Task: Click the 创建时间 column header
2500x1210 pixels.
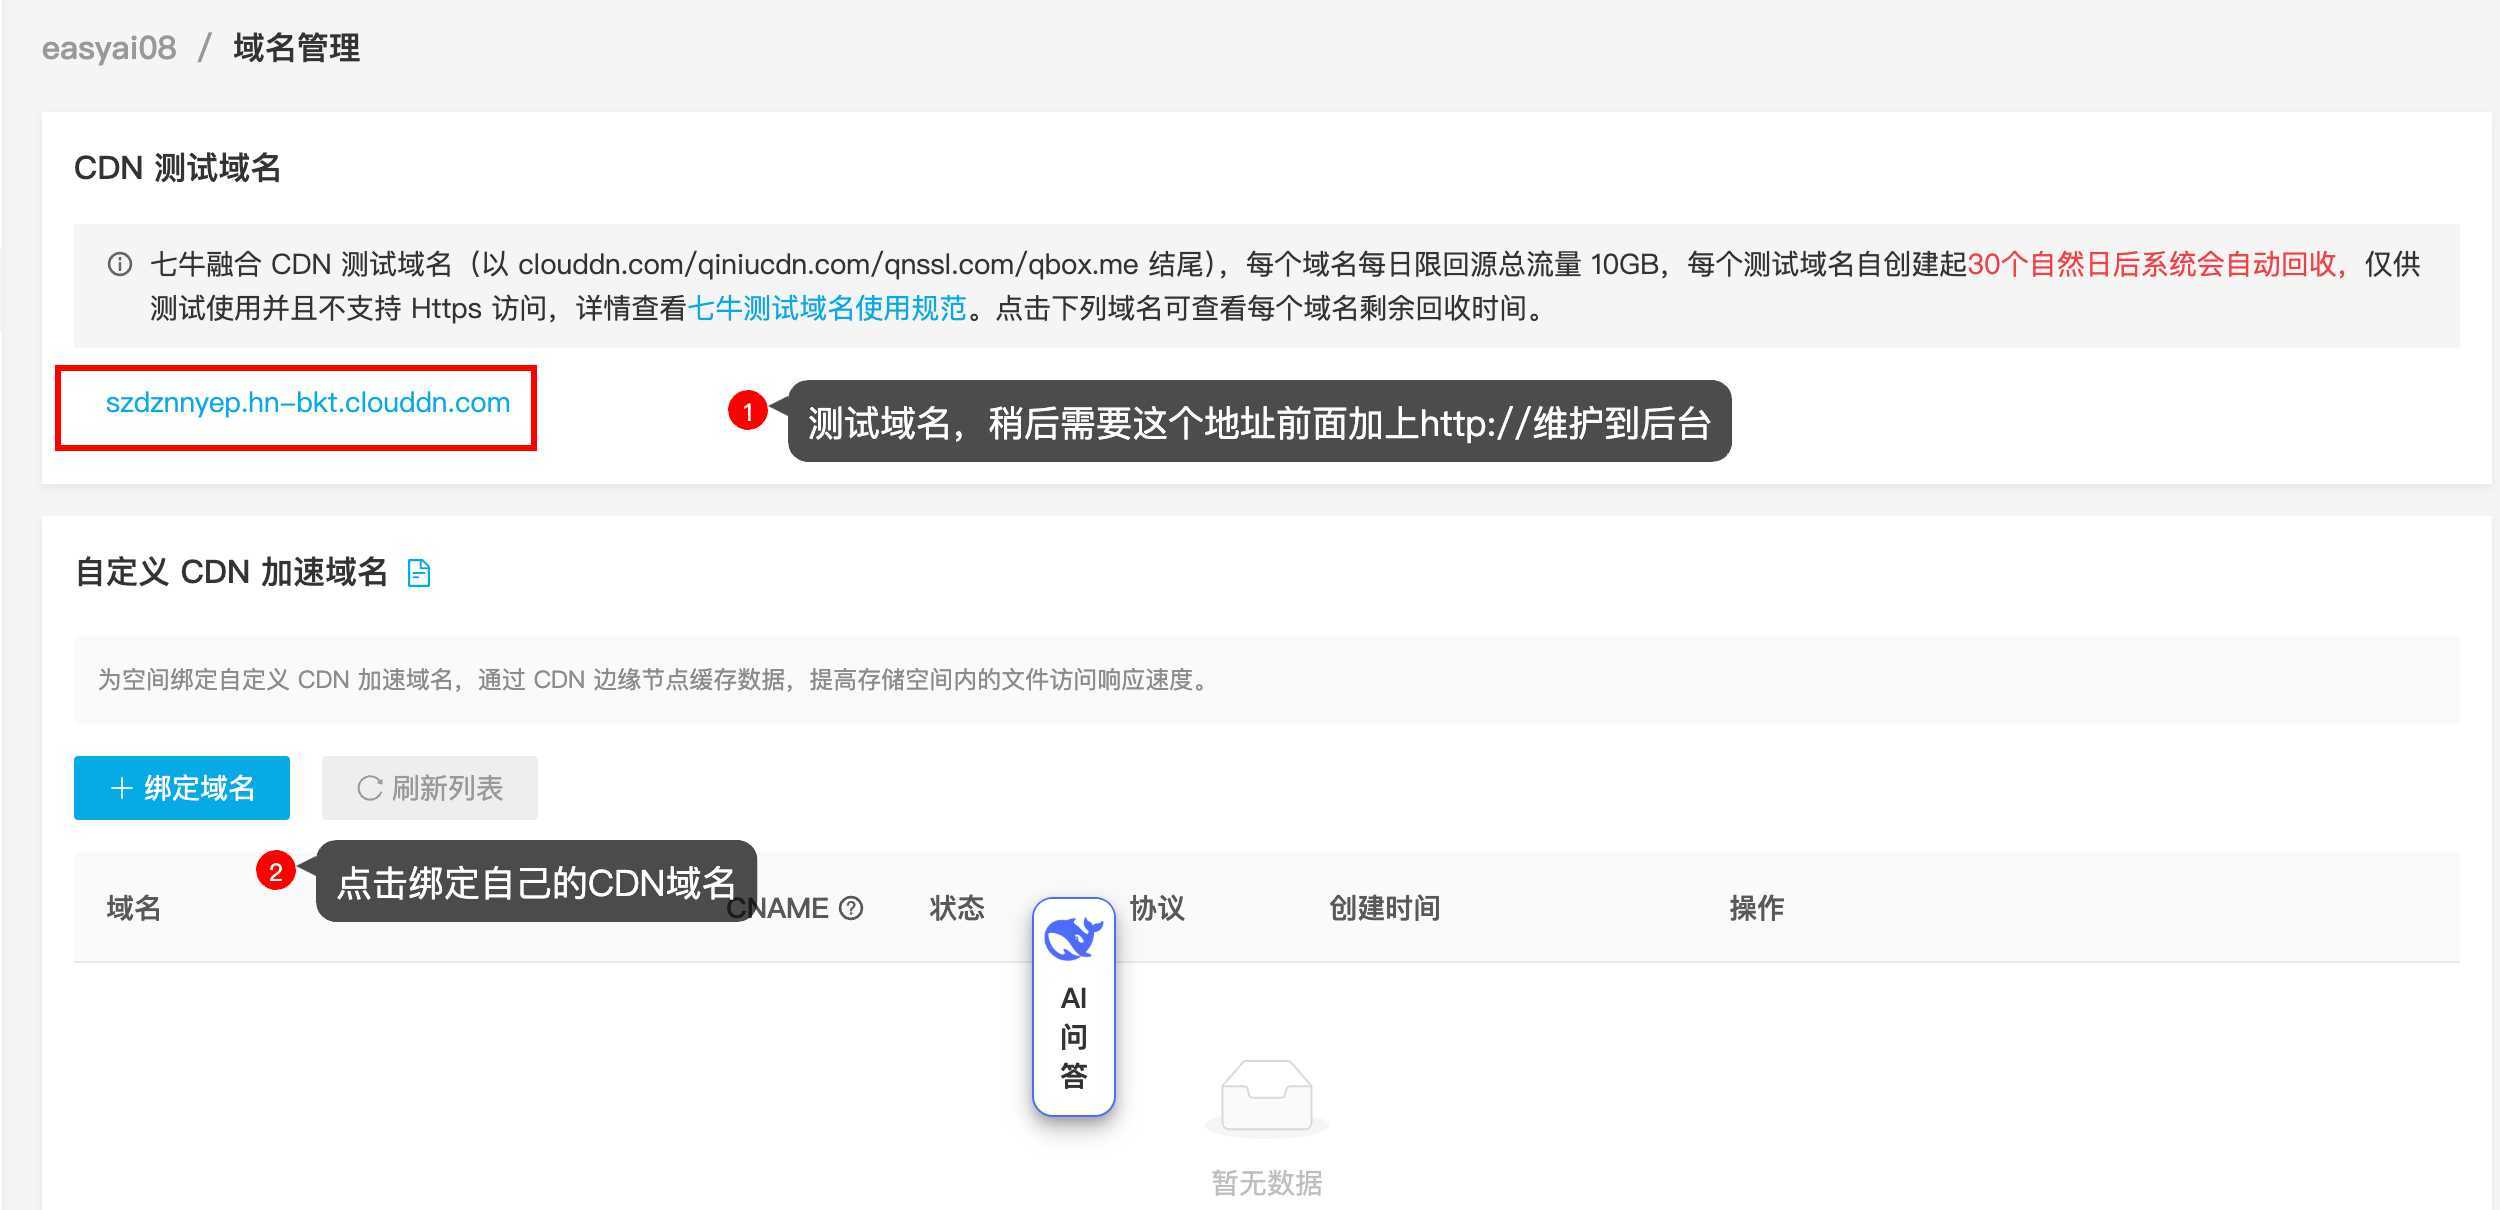Action: 1385,908
